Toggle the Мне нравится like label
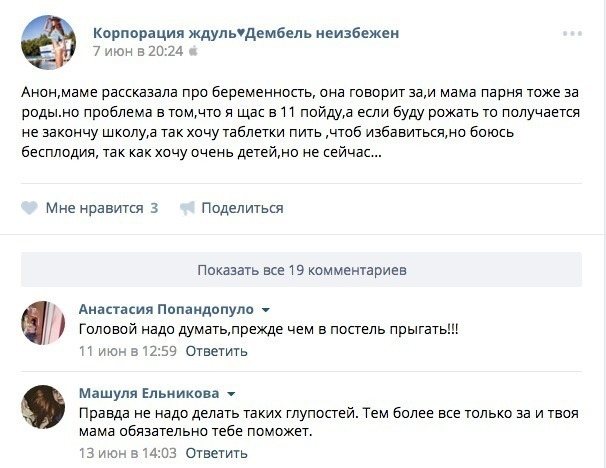 point(94,208)
